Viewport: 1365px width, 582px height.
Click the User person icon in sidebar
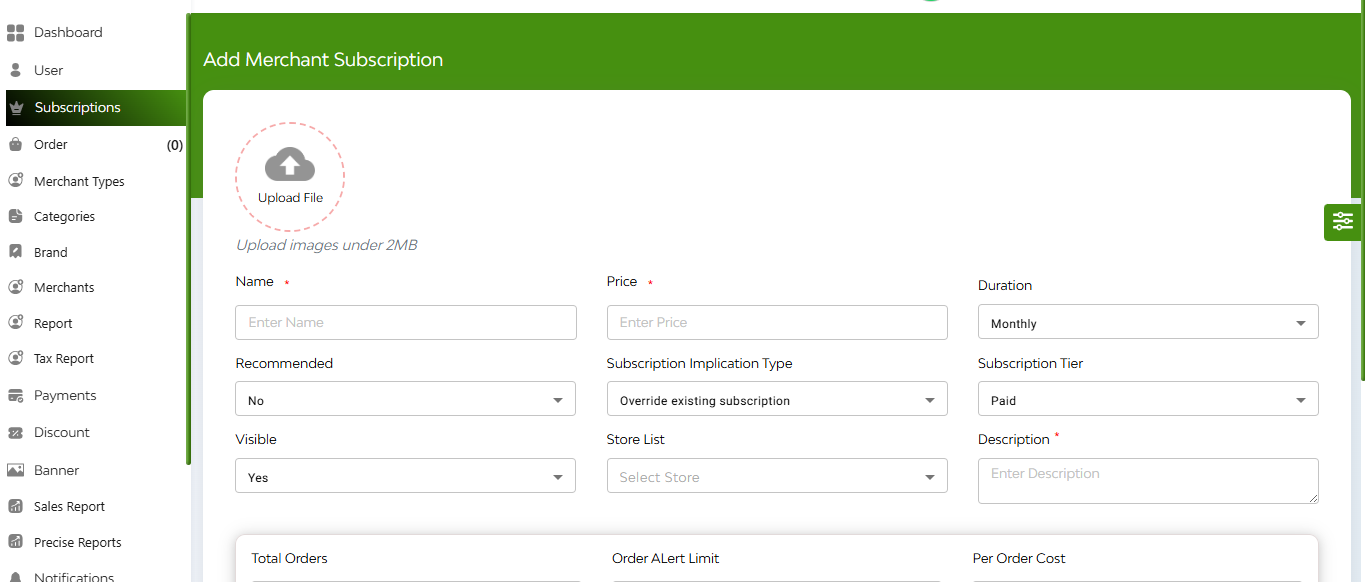coord(15,70)
